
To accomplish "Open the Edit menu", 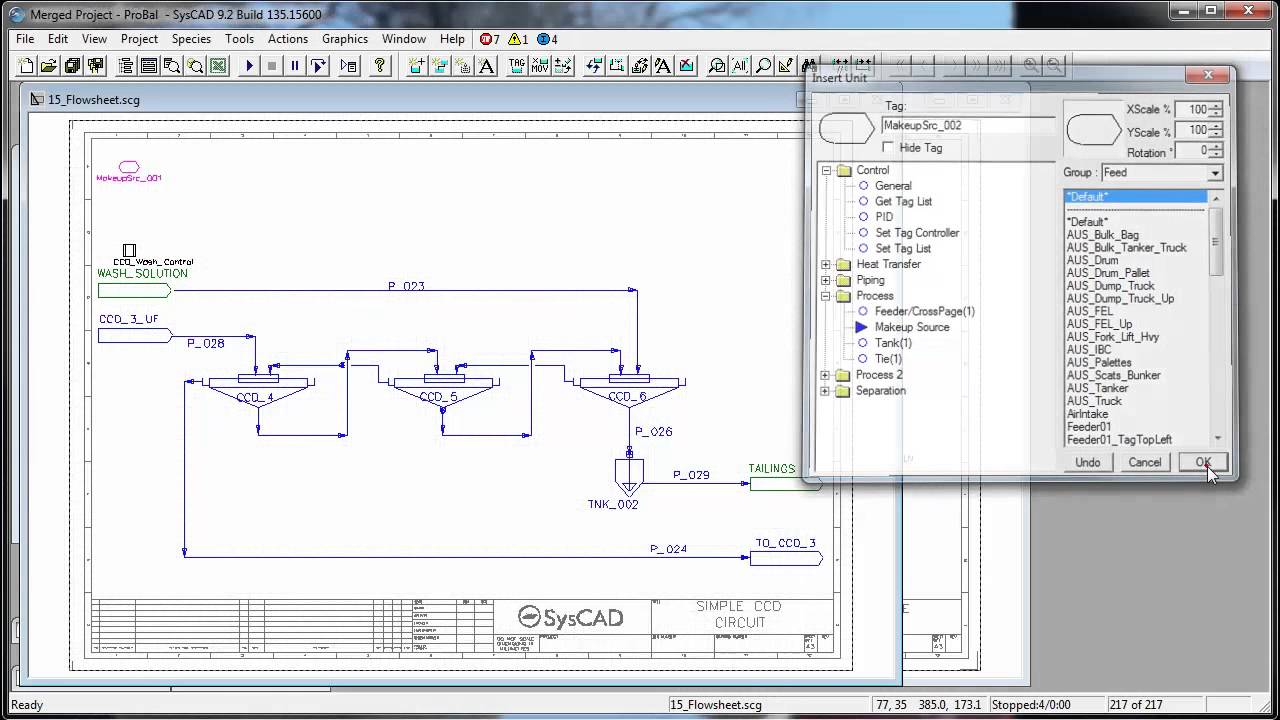I will 58,39.
